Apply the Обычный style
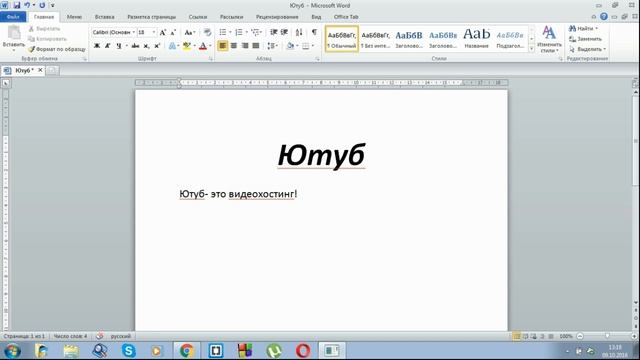 [342, 39]
